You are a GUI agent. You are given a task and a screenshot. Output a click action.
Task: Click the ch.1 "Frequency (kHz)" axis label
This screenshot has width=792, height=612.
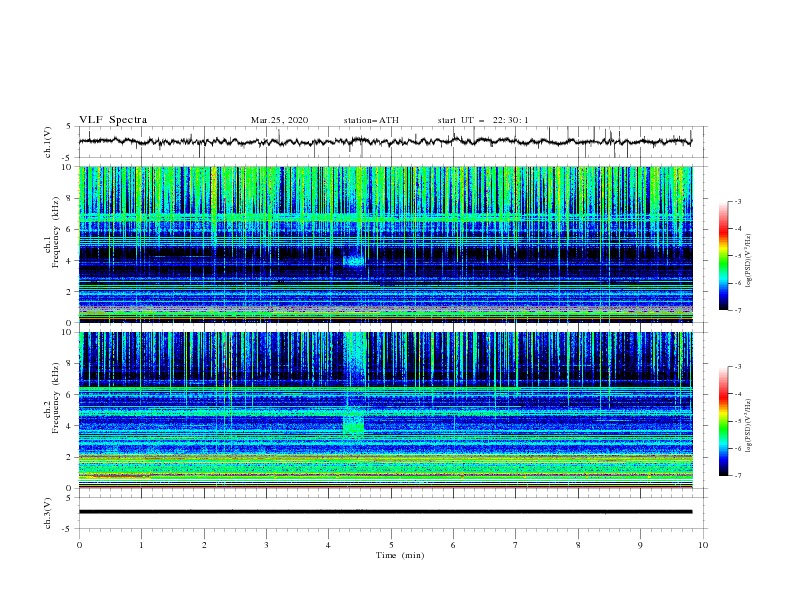click(x=56, y=232)
